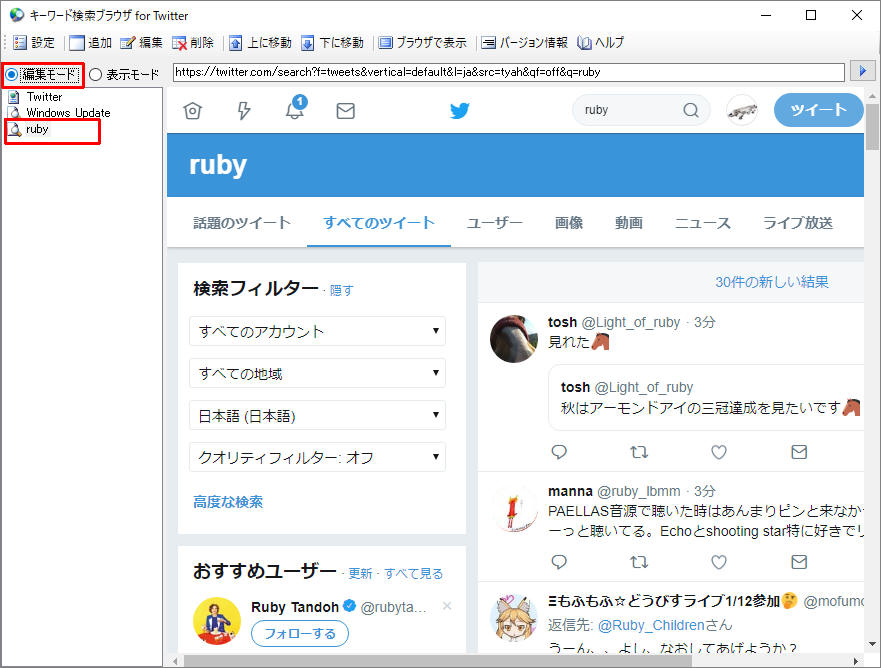Select the 表示モード radio button
Viewport: 881px width, 668px height.
coord(124,74)
